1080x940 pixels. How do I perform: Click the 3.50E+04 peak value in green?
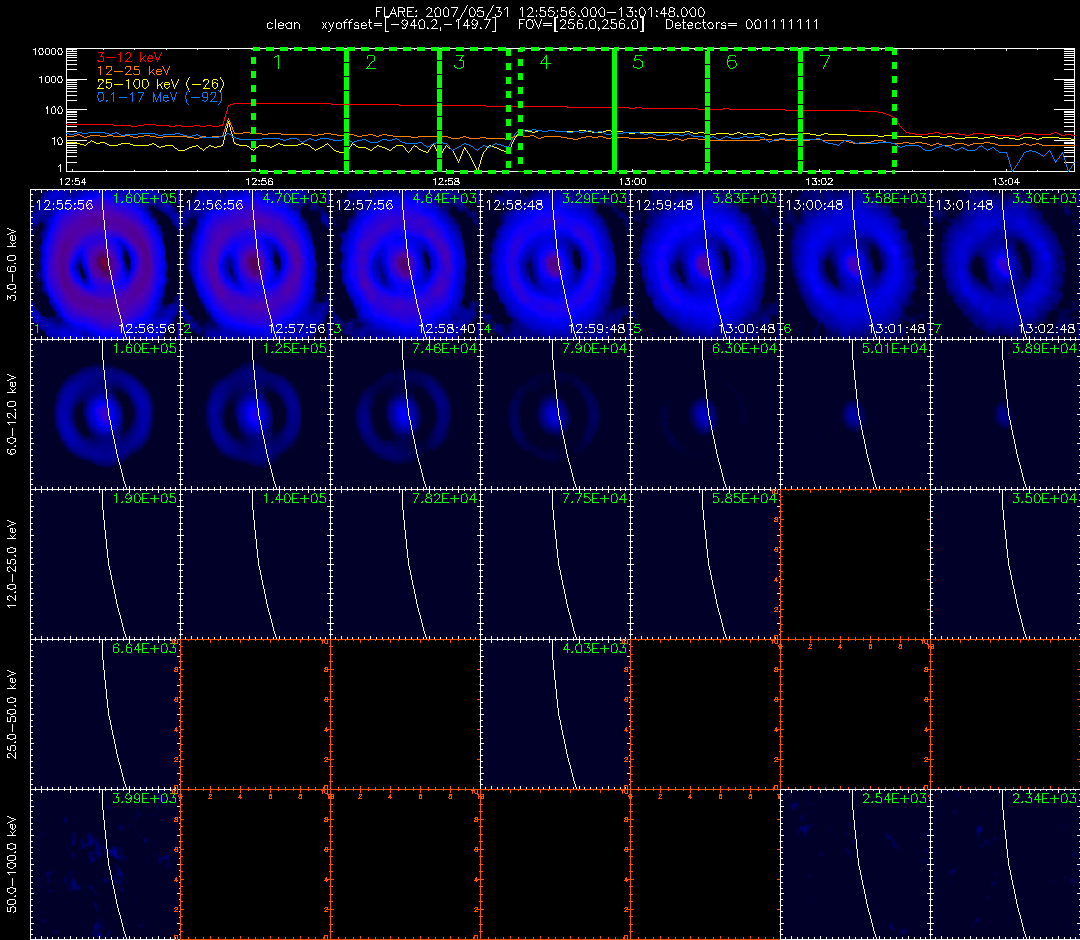point(1045,498)
